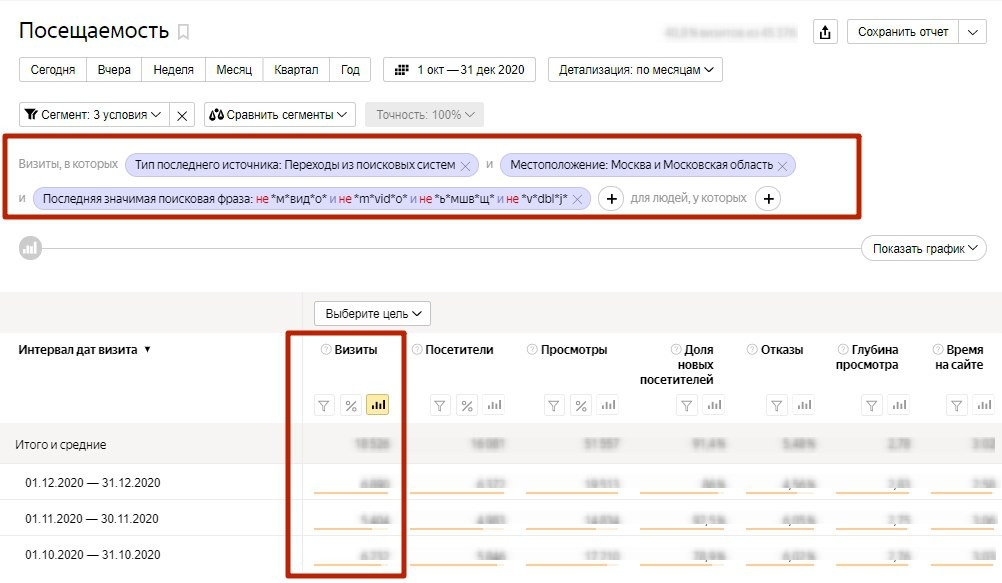Open the Детализация по месяцам dropdown
Viewport: 1002px width, 583px height.
coord(635,70)
